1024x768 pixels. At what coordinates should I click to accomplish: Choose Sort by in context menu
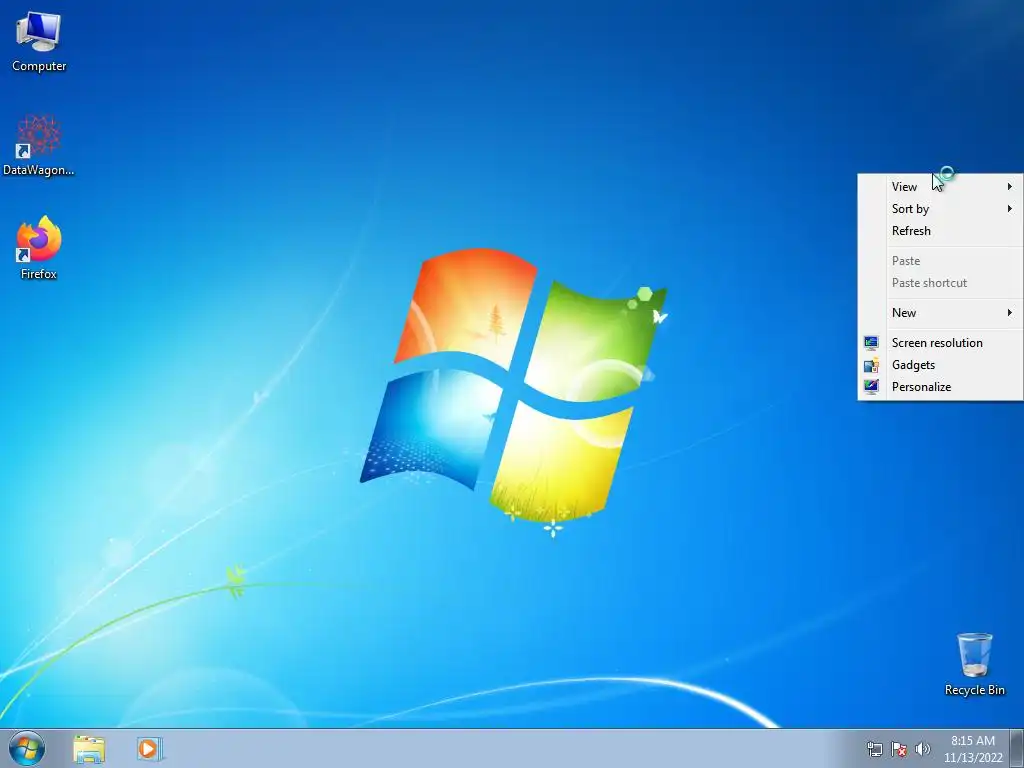[940, 209]
